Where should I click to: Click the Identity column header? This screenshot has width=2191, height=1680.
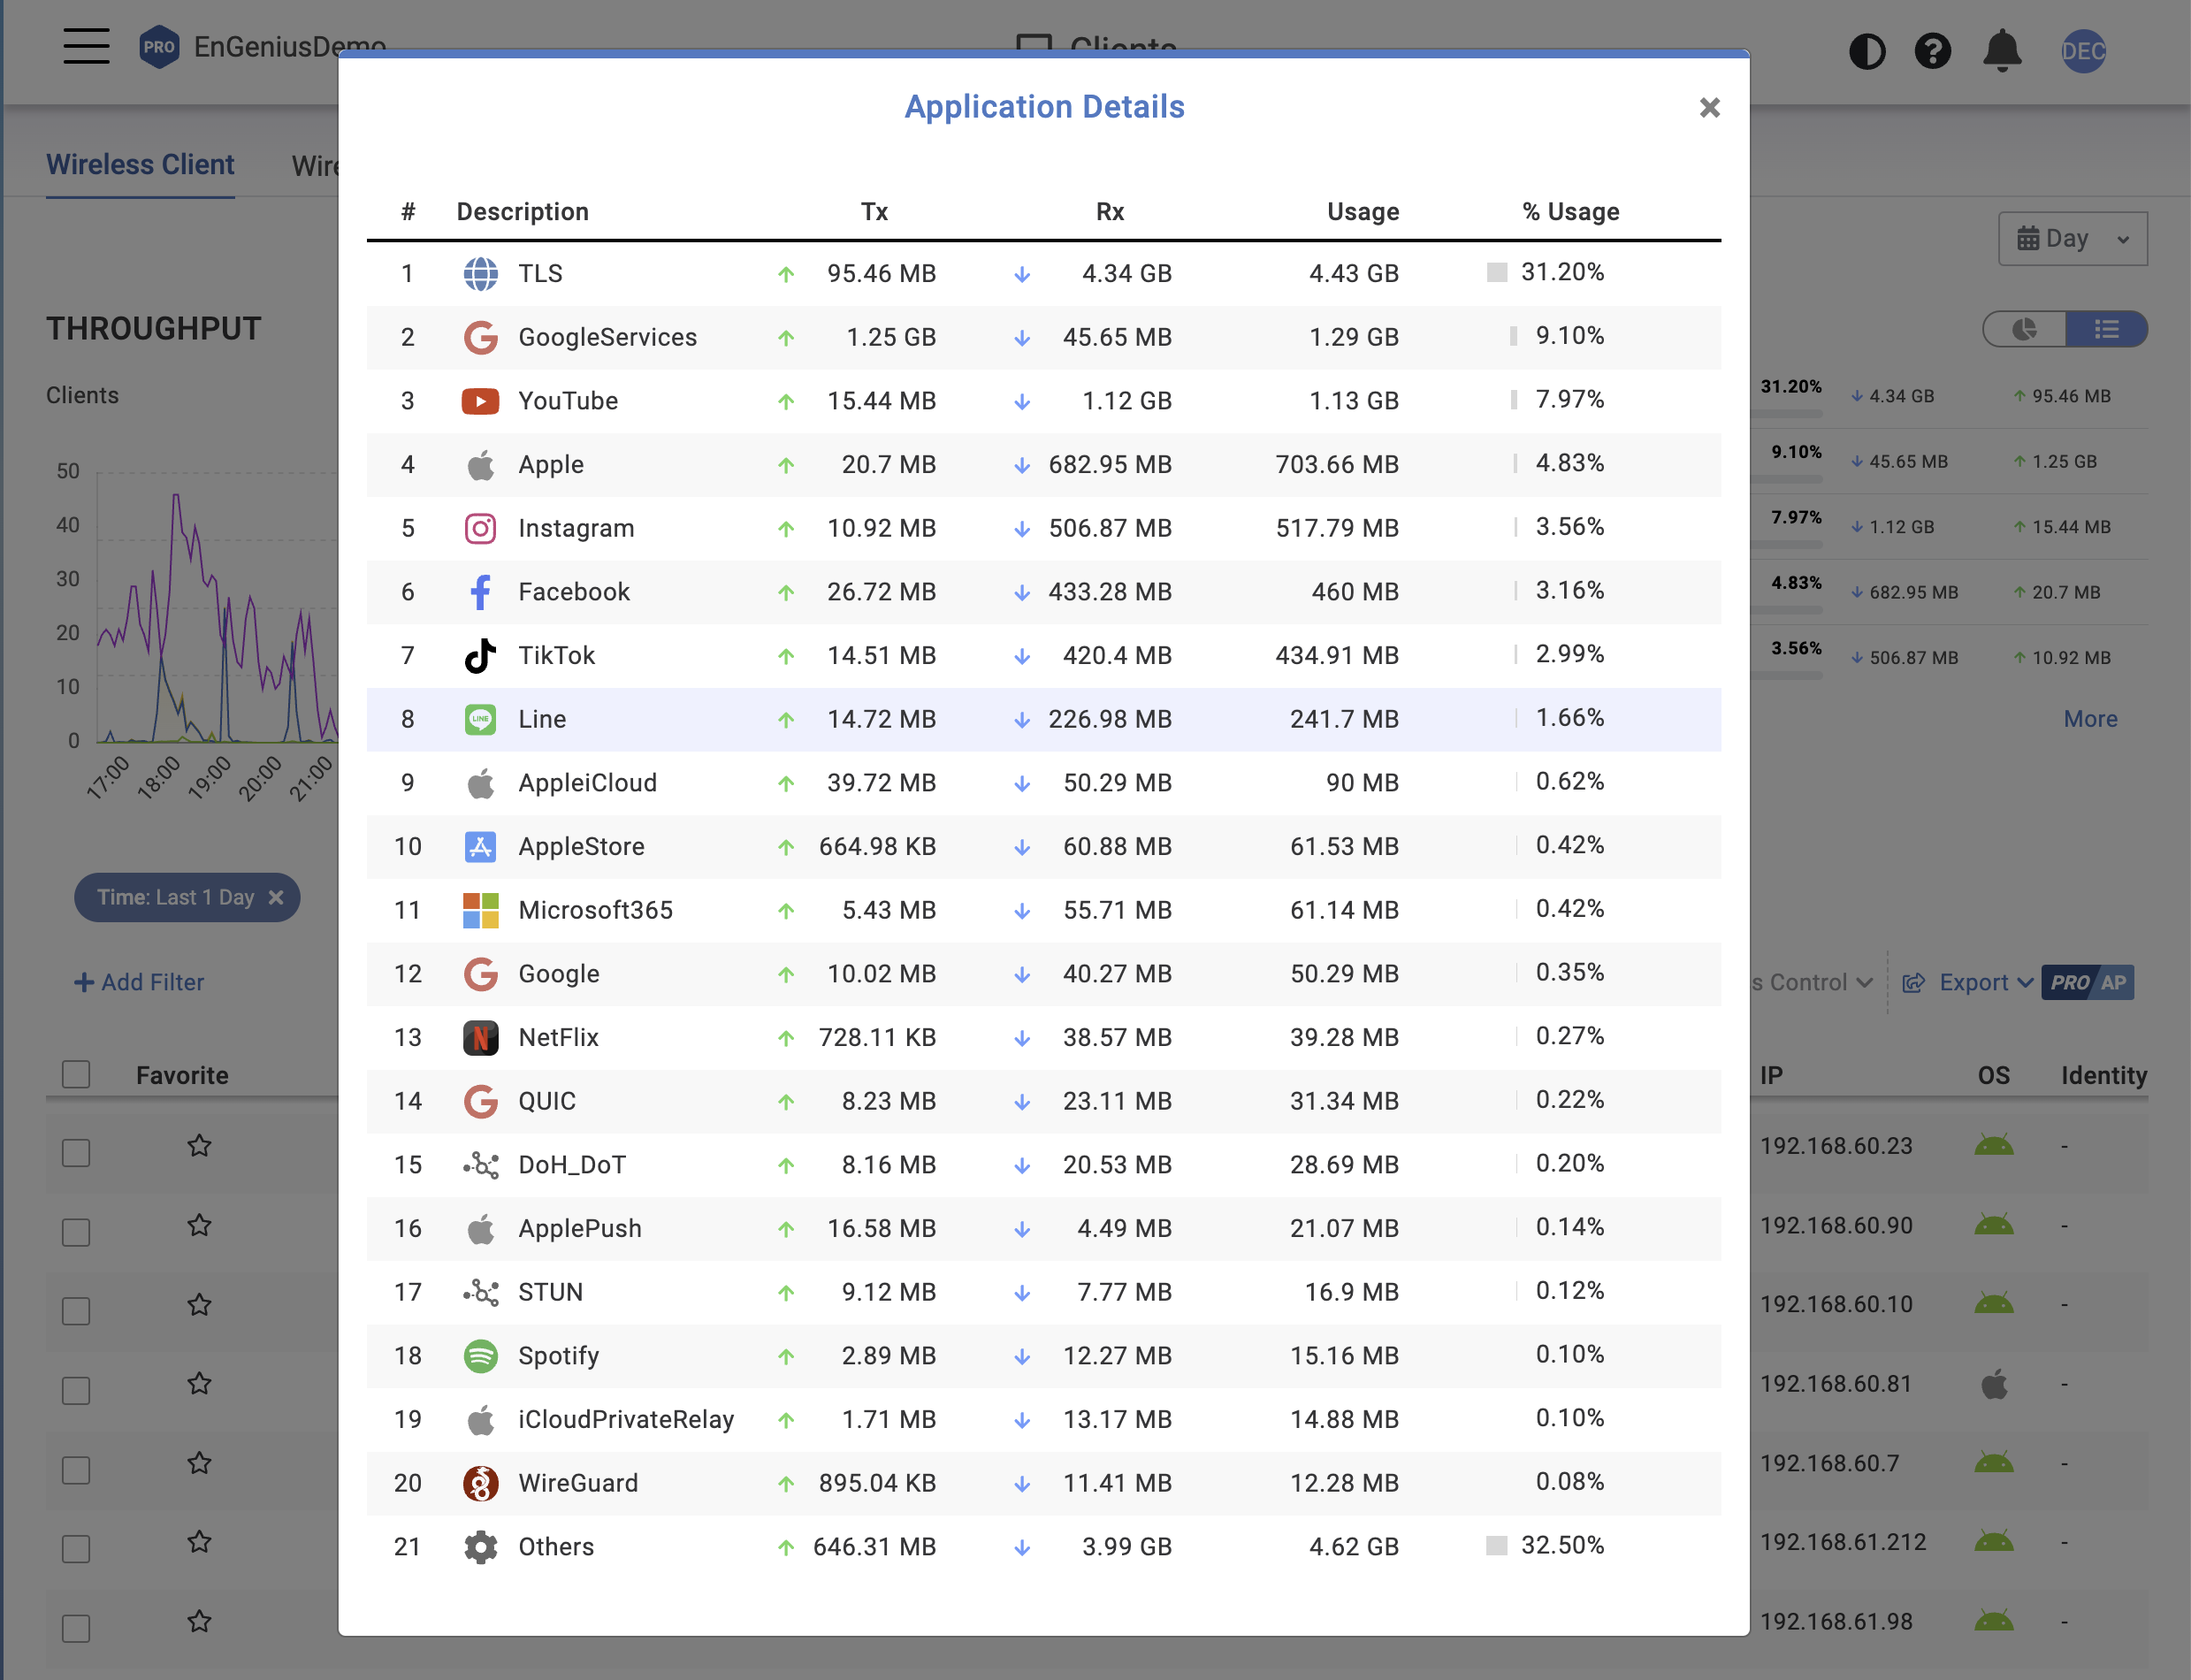(x=2104, y=1076)
